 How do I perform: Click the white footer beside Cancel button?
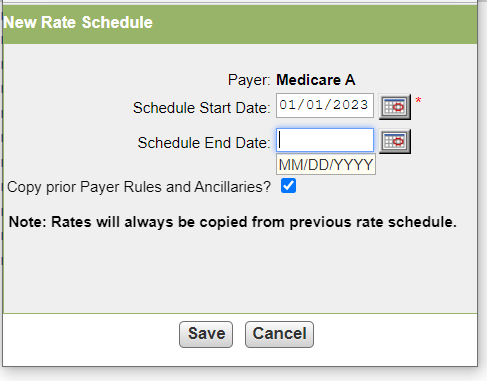(x=393, y=334)
